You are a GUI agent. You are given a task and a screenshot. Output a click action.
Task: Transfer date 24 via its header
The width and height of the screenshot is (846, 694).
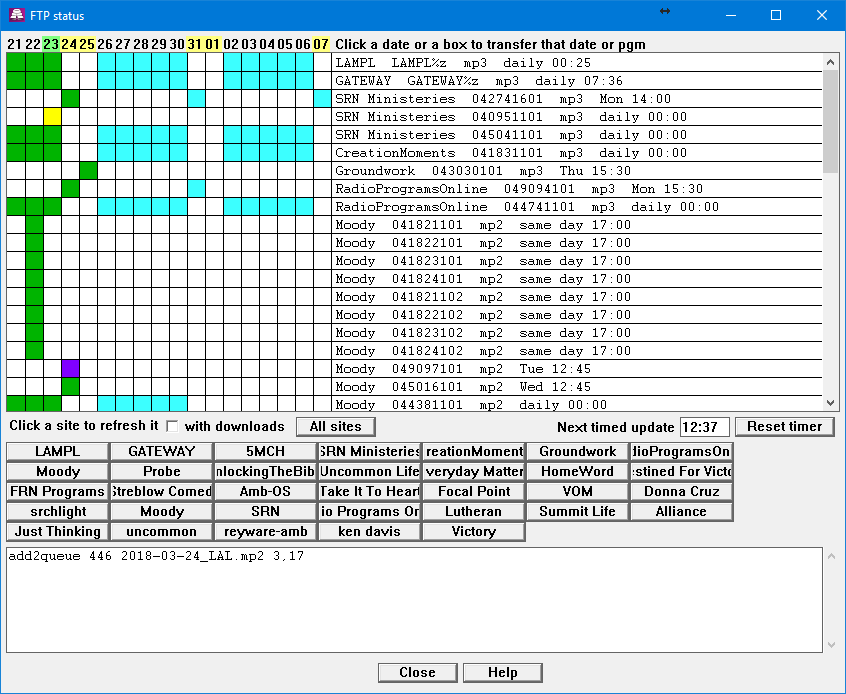(x=69, y=44)
